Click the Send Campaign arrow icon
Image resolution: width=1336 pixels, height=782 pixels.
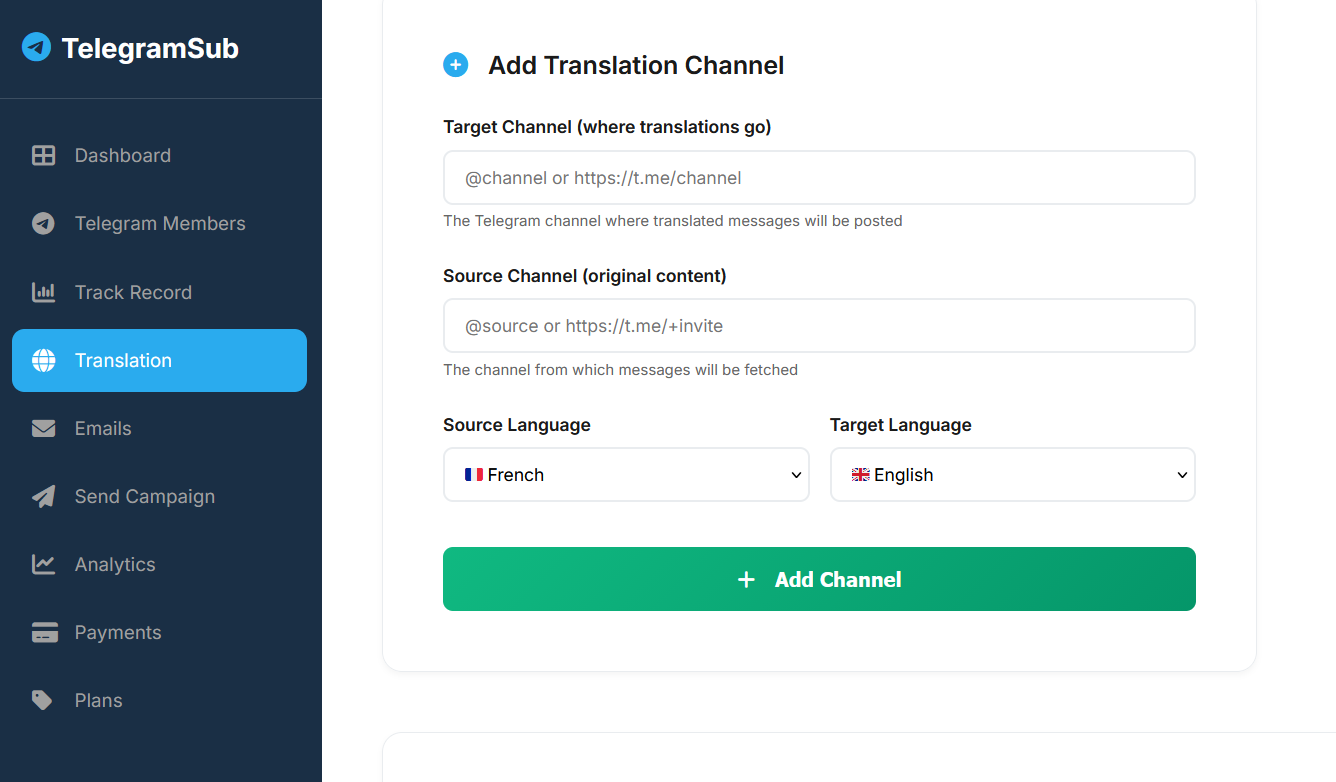click(x=43, y=496)
